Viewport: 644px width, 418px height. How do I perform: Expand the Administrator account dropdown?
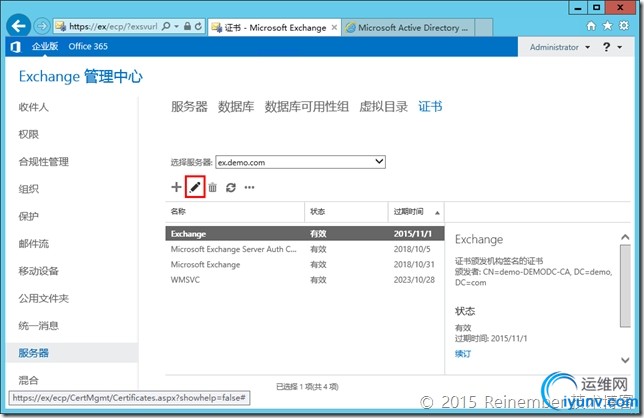pyautogui.click(x=560, y=47)
